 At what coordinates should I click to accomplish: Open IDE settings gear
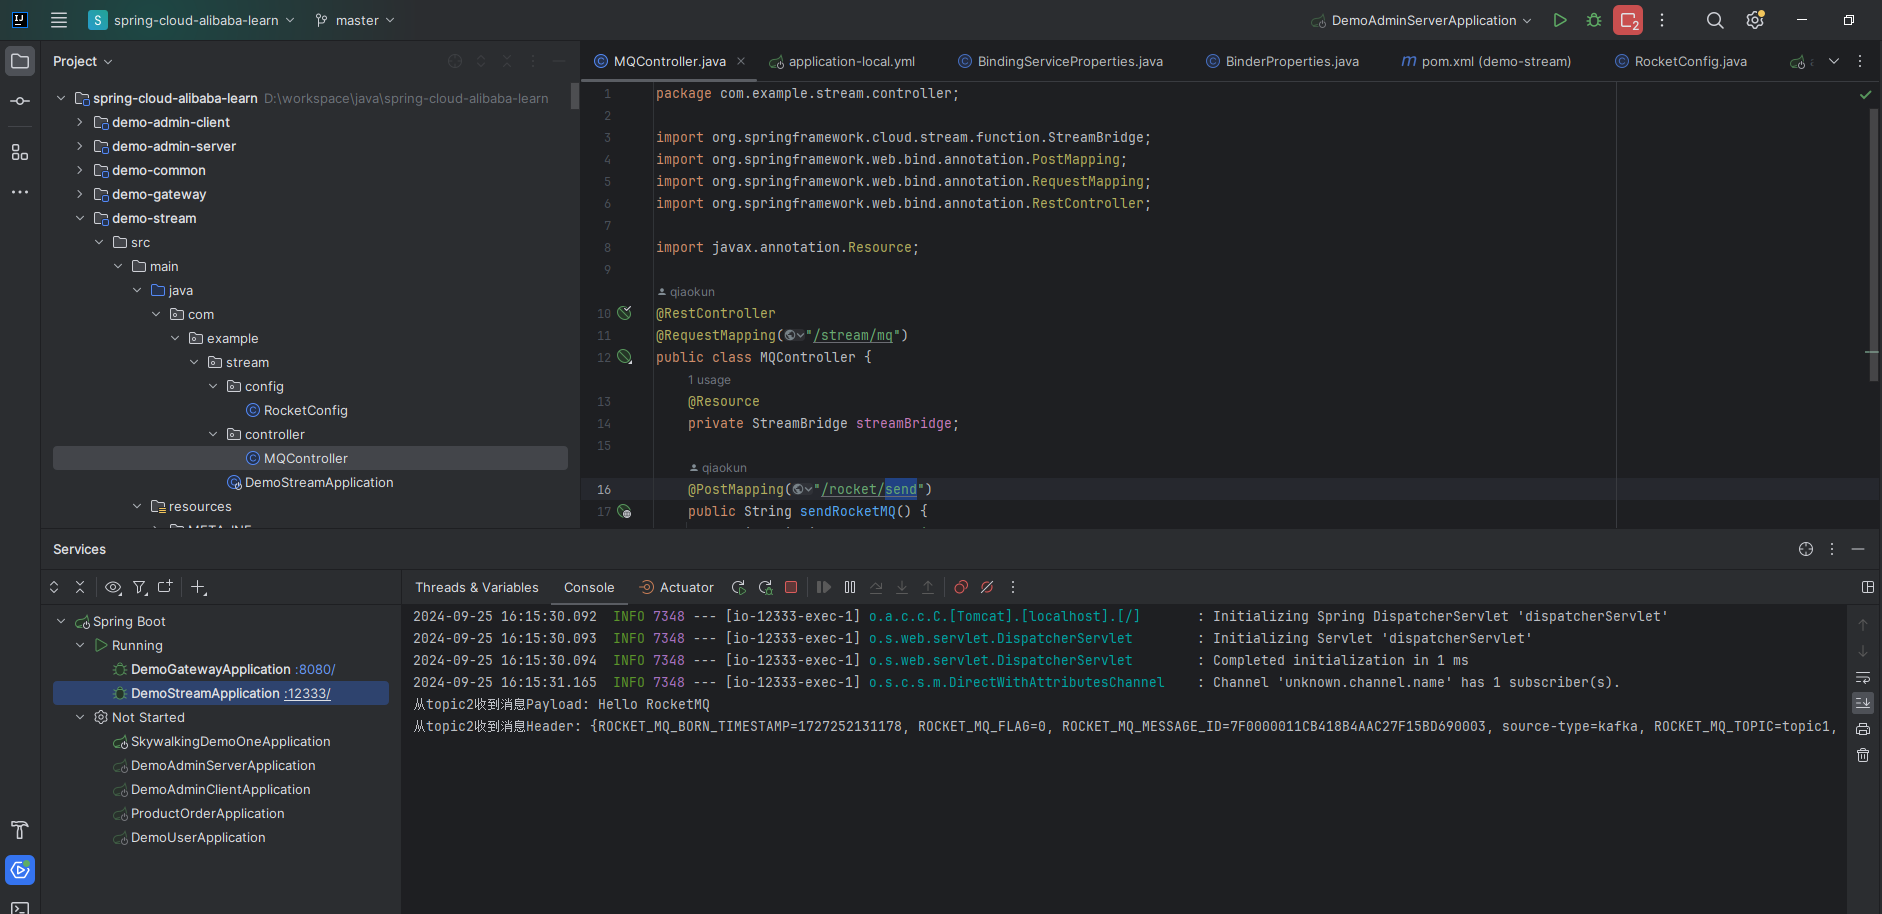coord(1755,20)
